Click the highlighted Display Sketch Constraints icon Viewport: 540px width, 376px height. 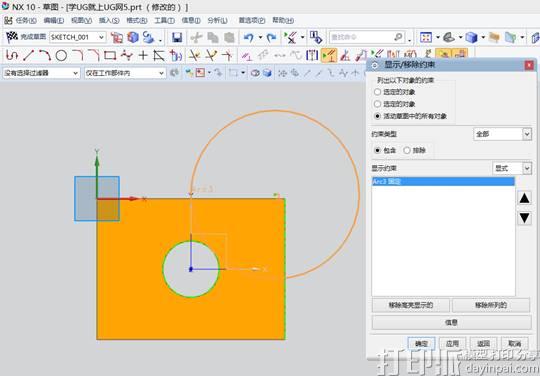click(329, 55)
